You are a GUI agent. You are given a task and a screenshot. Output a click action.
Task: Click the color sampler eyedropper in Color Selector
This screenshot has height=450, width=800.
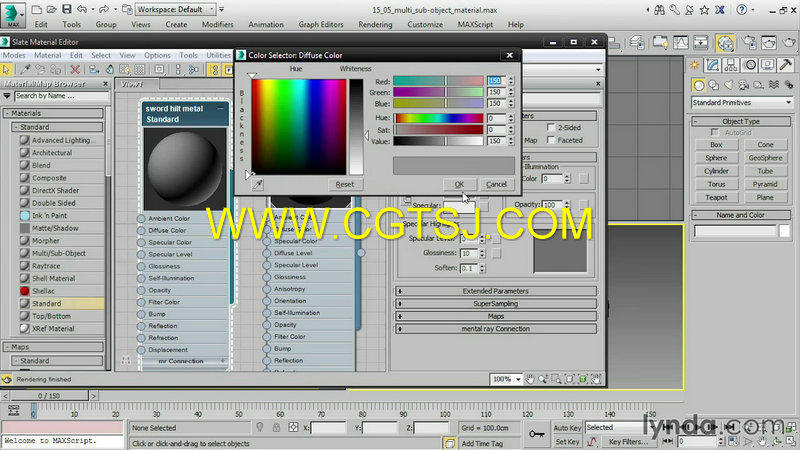coord(258,185)
